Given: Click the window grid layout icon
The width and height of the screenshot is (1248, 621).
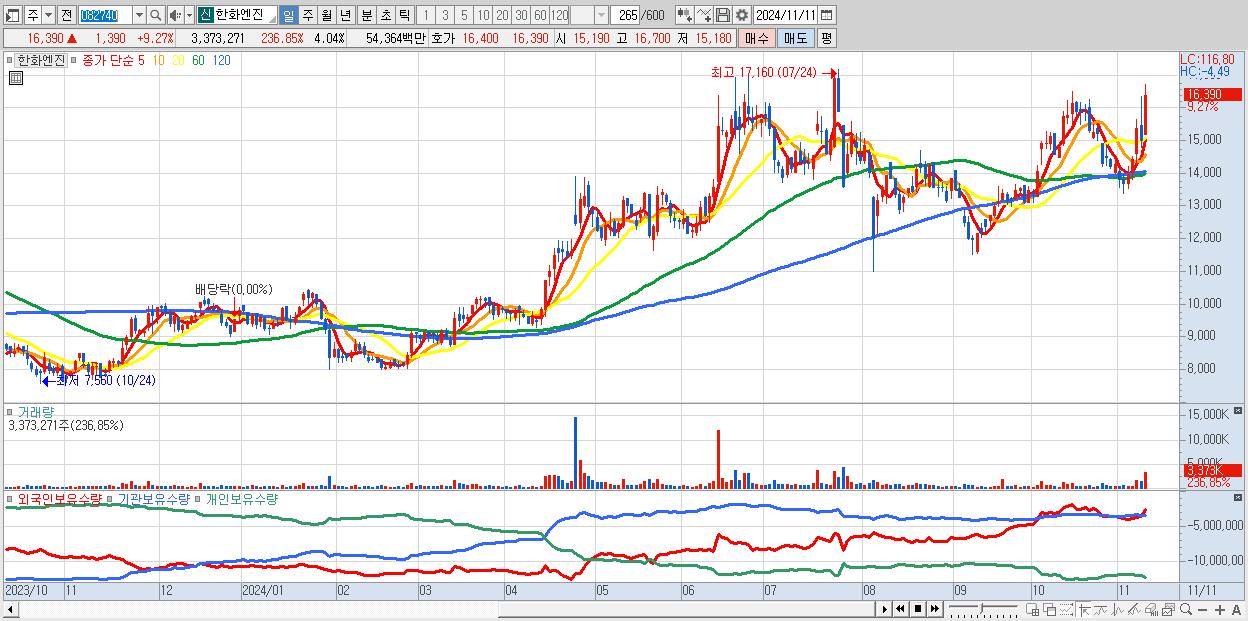Looking at the screenshot, I should pos(1032,610).
